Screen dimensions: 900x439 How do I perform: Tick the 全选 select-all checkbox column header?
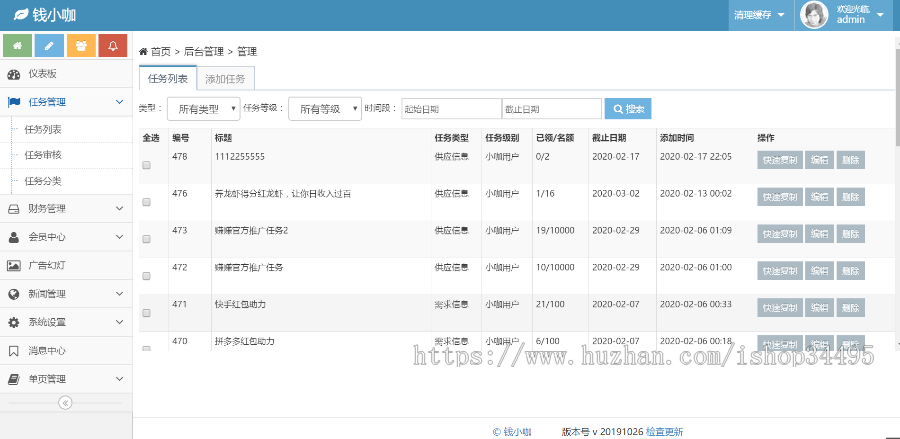pos(150,138)
